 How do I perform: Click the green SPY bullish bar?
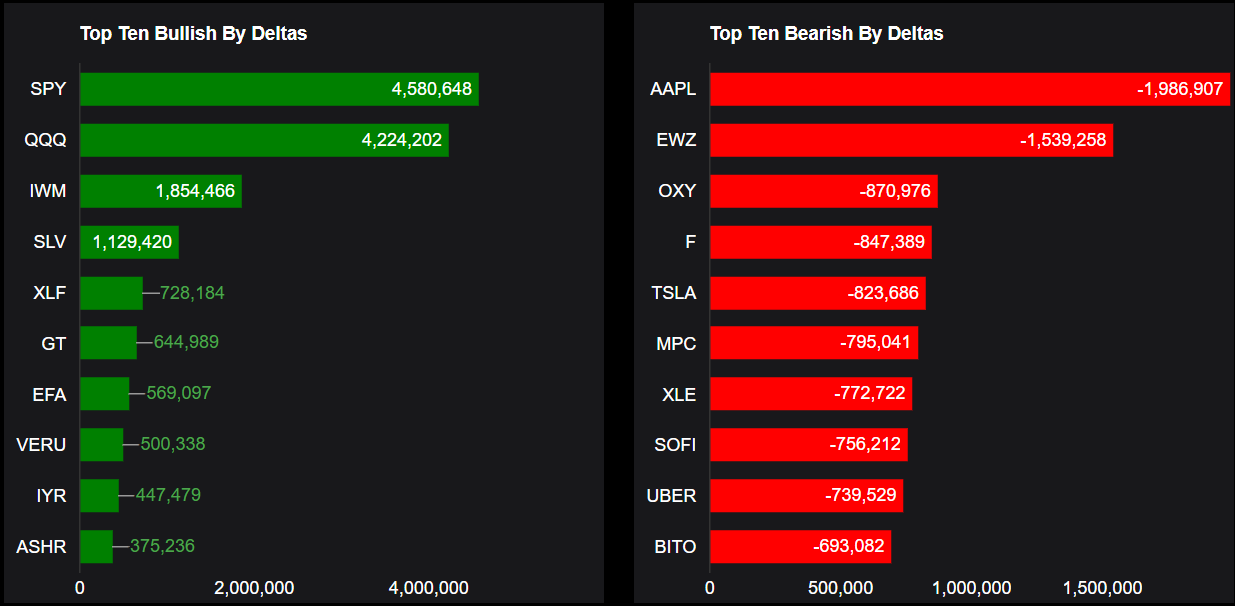click(x=279, y=89)
